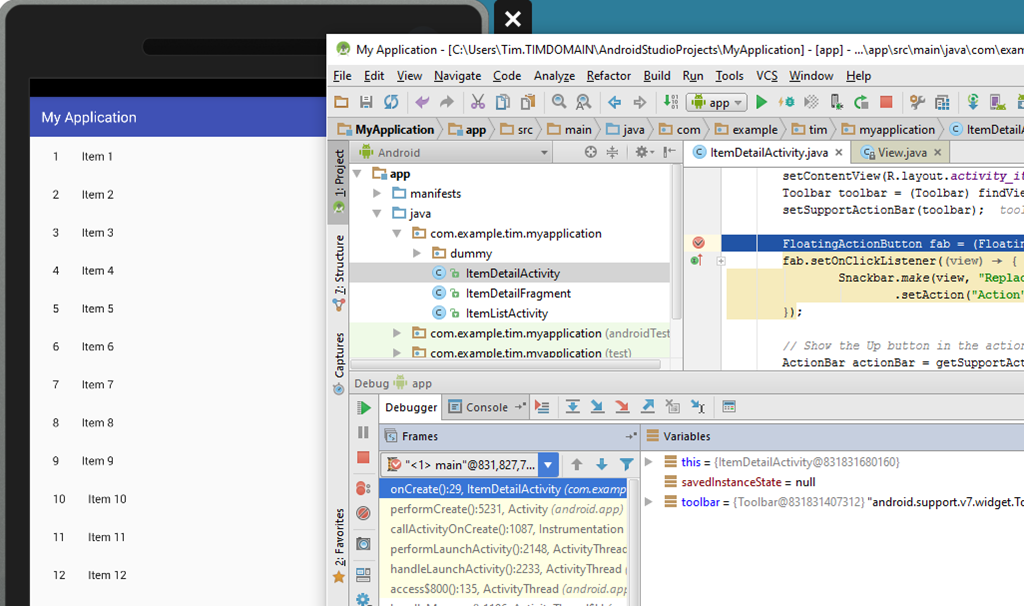The width and height of the screenshot is (1024, 606).
Task: Toggle the Captures side panel
Action: pyautogui.click(x=339, y=362)
